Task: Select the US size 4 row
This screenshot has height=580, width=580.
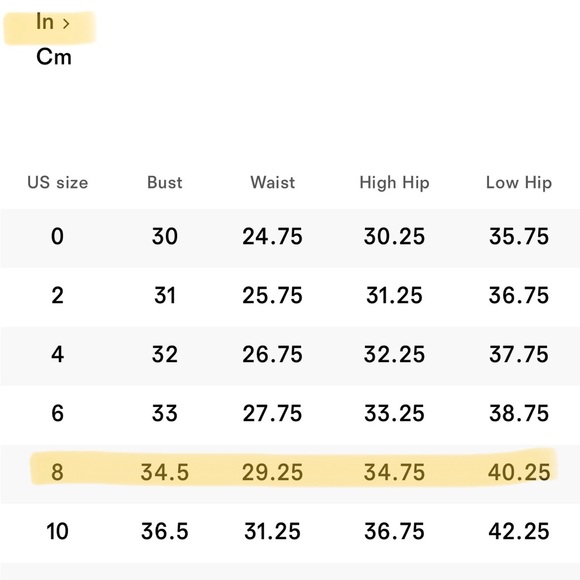Action: pyautogui.click(x=290, y=356)
